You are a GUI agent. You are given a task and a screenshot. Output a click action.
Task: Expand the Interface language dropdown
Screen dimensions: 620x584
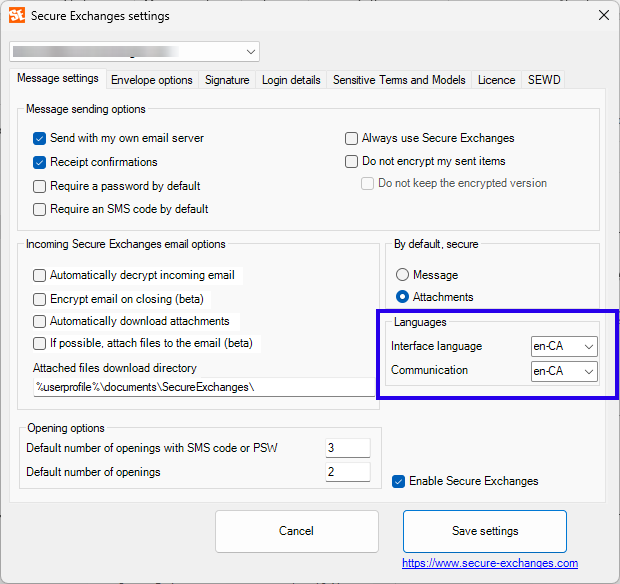[564, 346]
